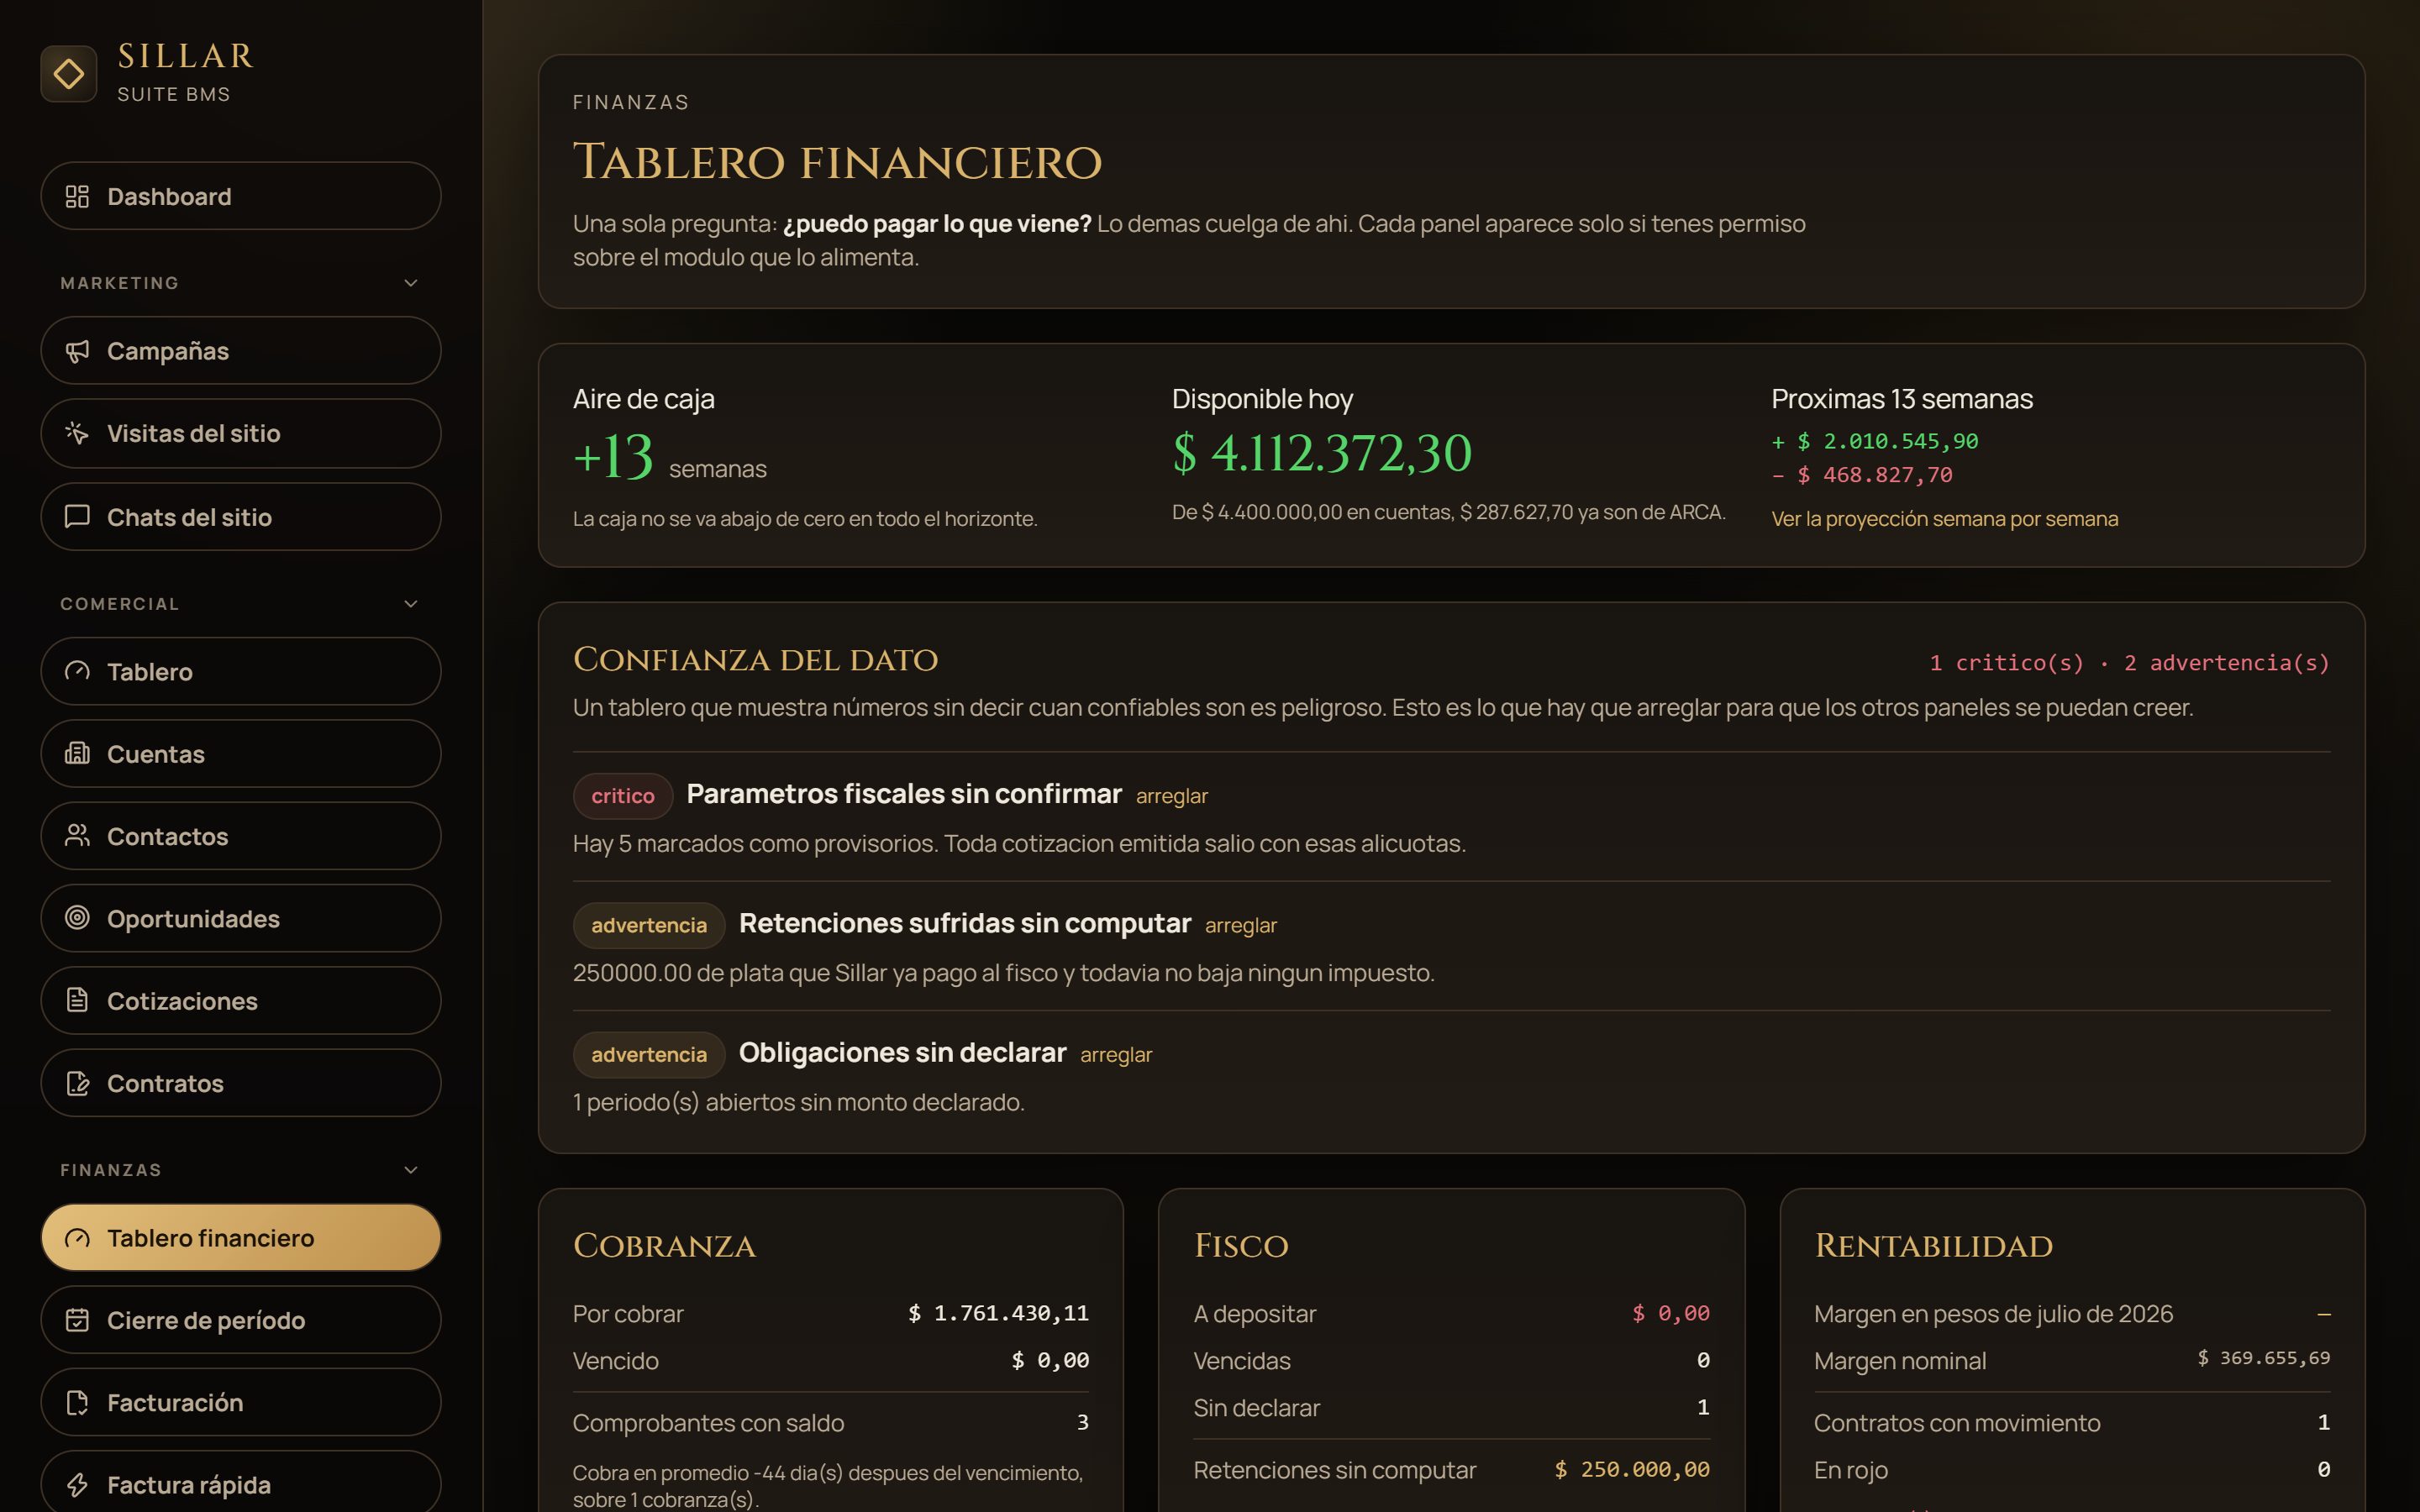Click the Cobranza panel heading
Image resolution: width=2420 pixels, height=1512 pixels.
[x=664, y=1246]
